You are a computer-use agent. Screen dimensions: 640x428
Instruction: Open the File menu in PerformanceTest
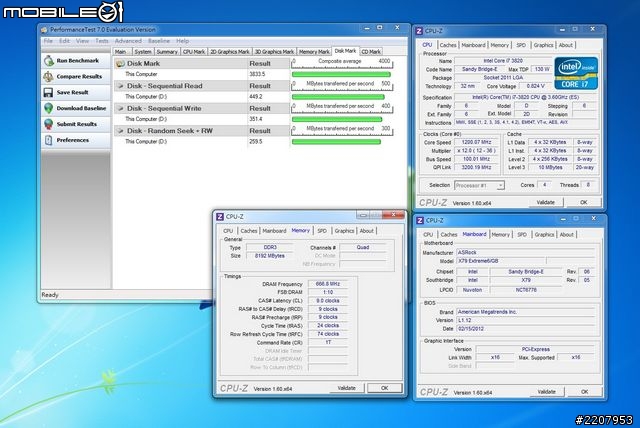pos(48,41)
